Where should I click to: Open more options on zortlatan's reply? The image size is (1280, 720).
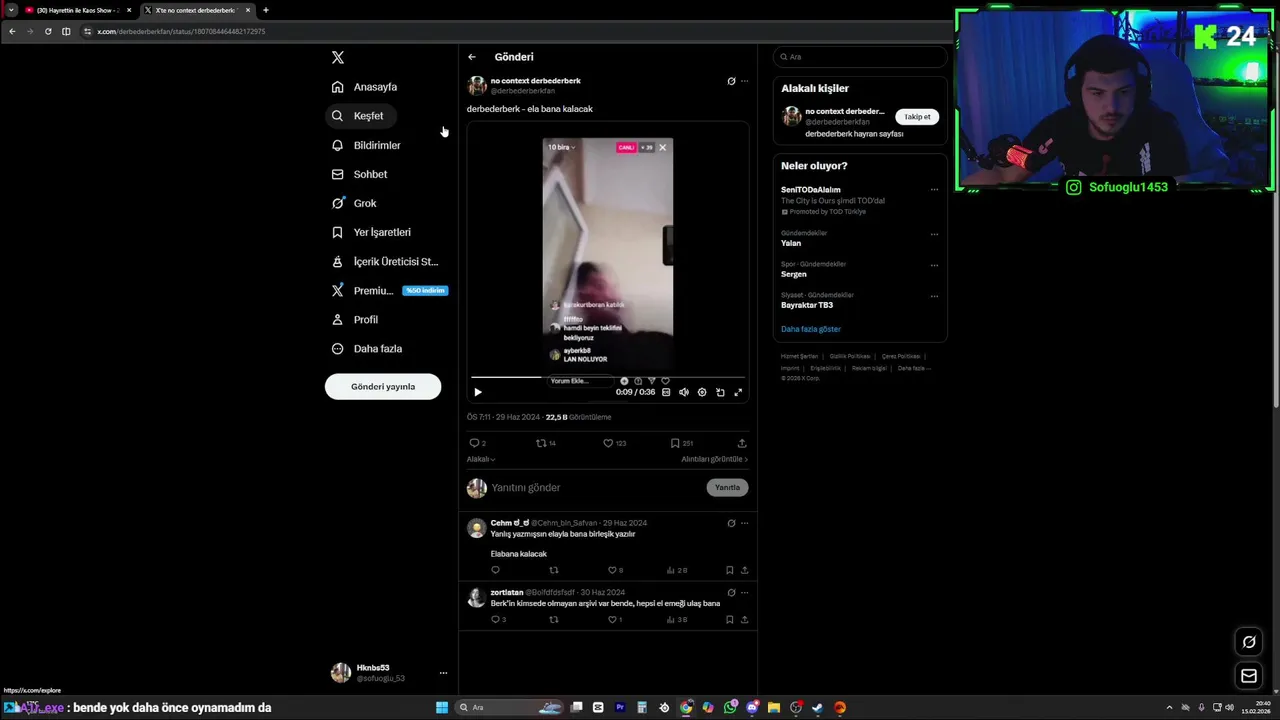[x=744, y=592]
